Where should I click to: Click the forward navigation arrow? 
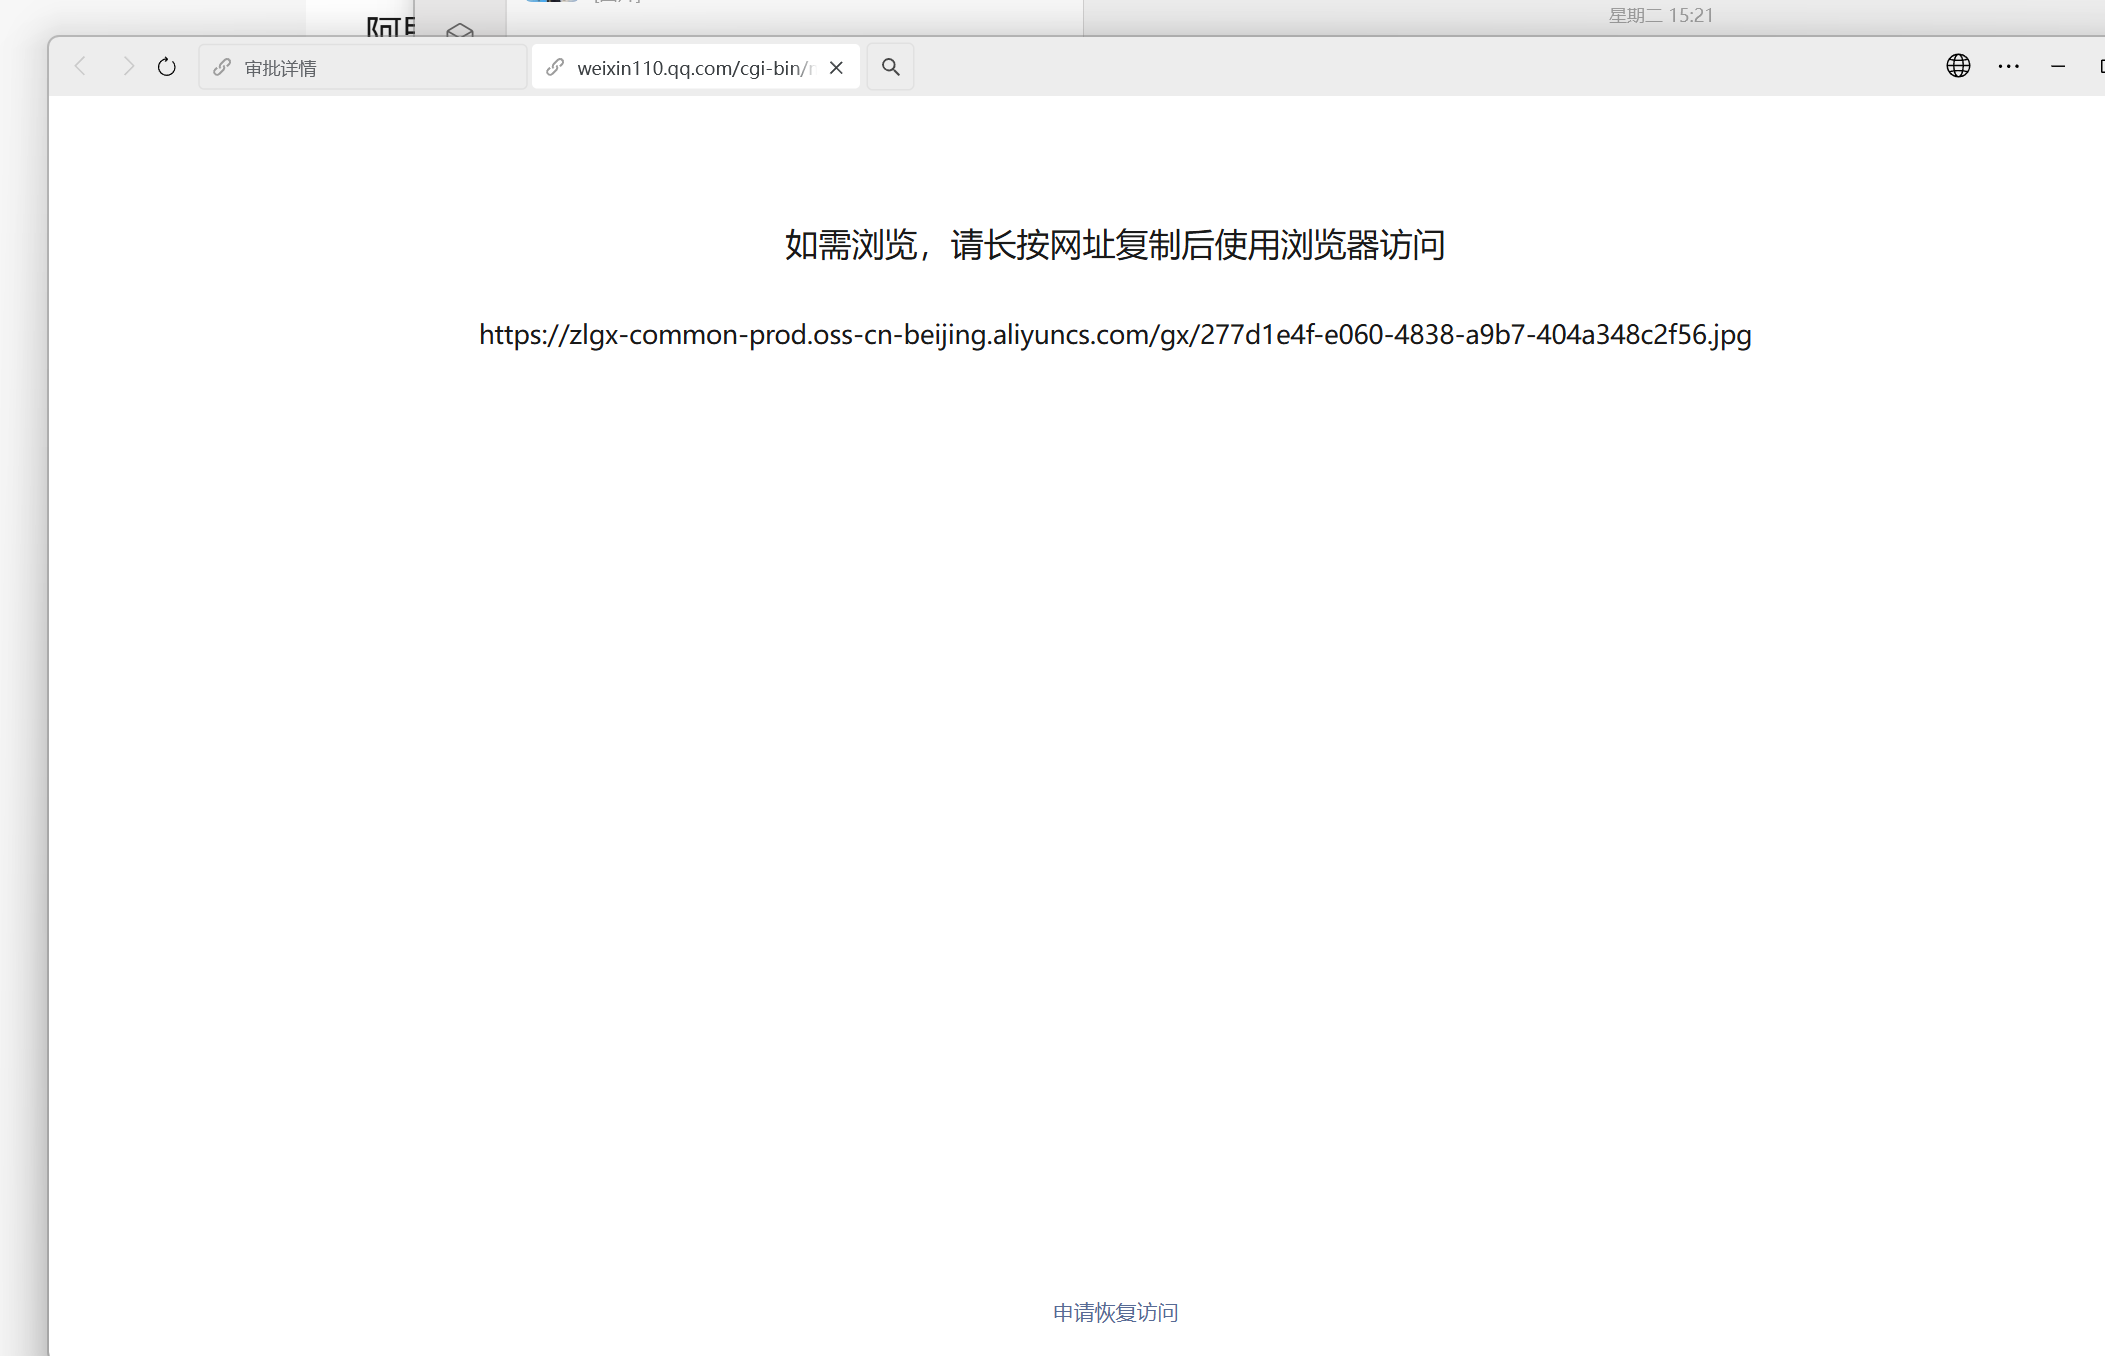click(127, 67)
